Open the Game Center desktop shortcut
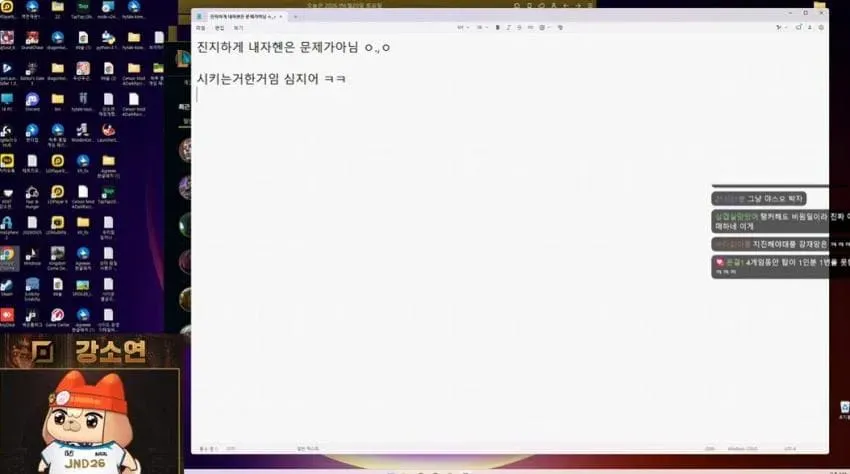The image size is (850, 474). coord(57,317)
